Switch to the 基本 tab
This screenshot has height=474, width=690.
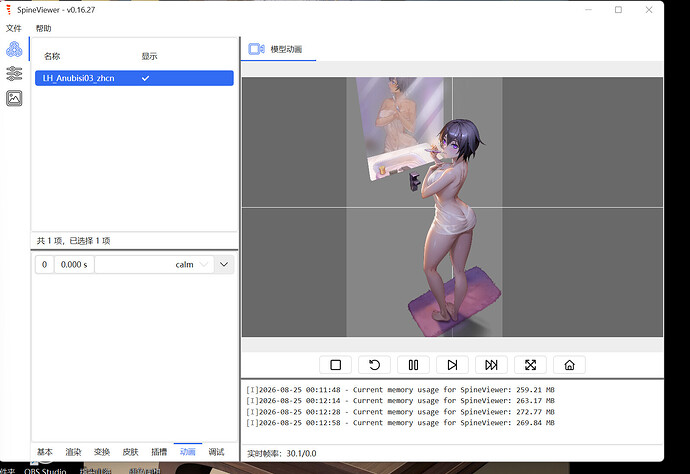[45, 452]
